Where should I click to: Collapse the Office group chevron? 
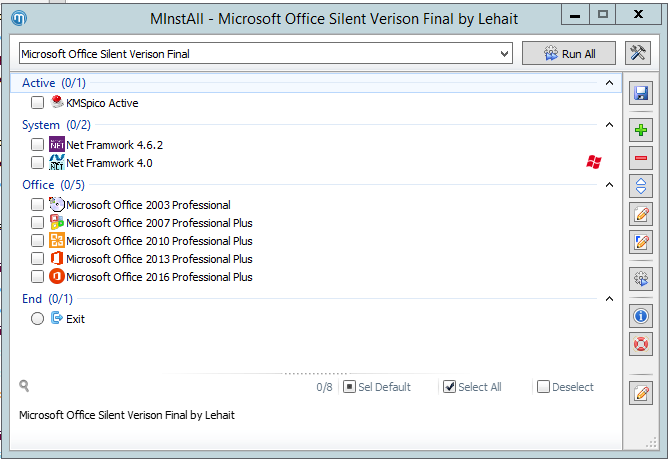(609, 184)
